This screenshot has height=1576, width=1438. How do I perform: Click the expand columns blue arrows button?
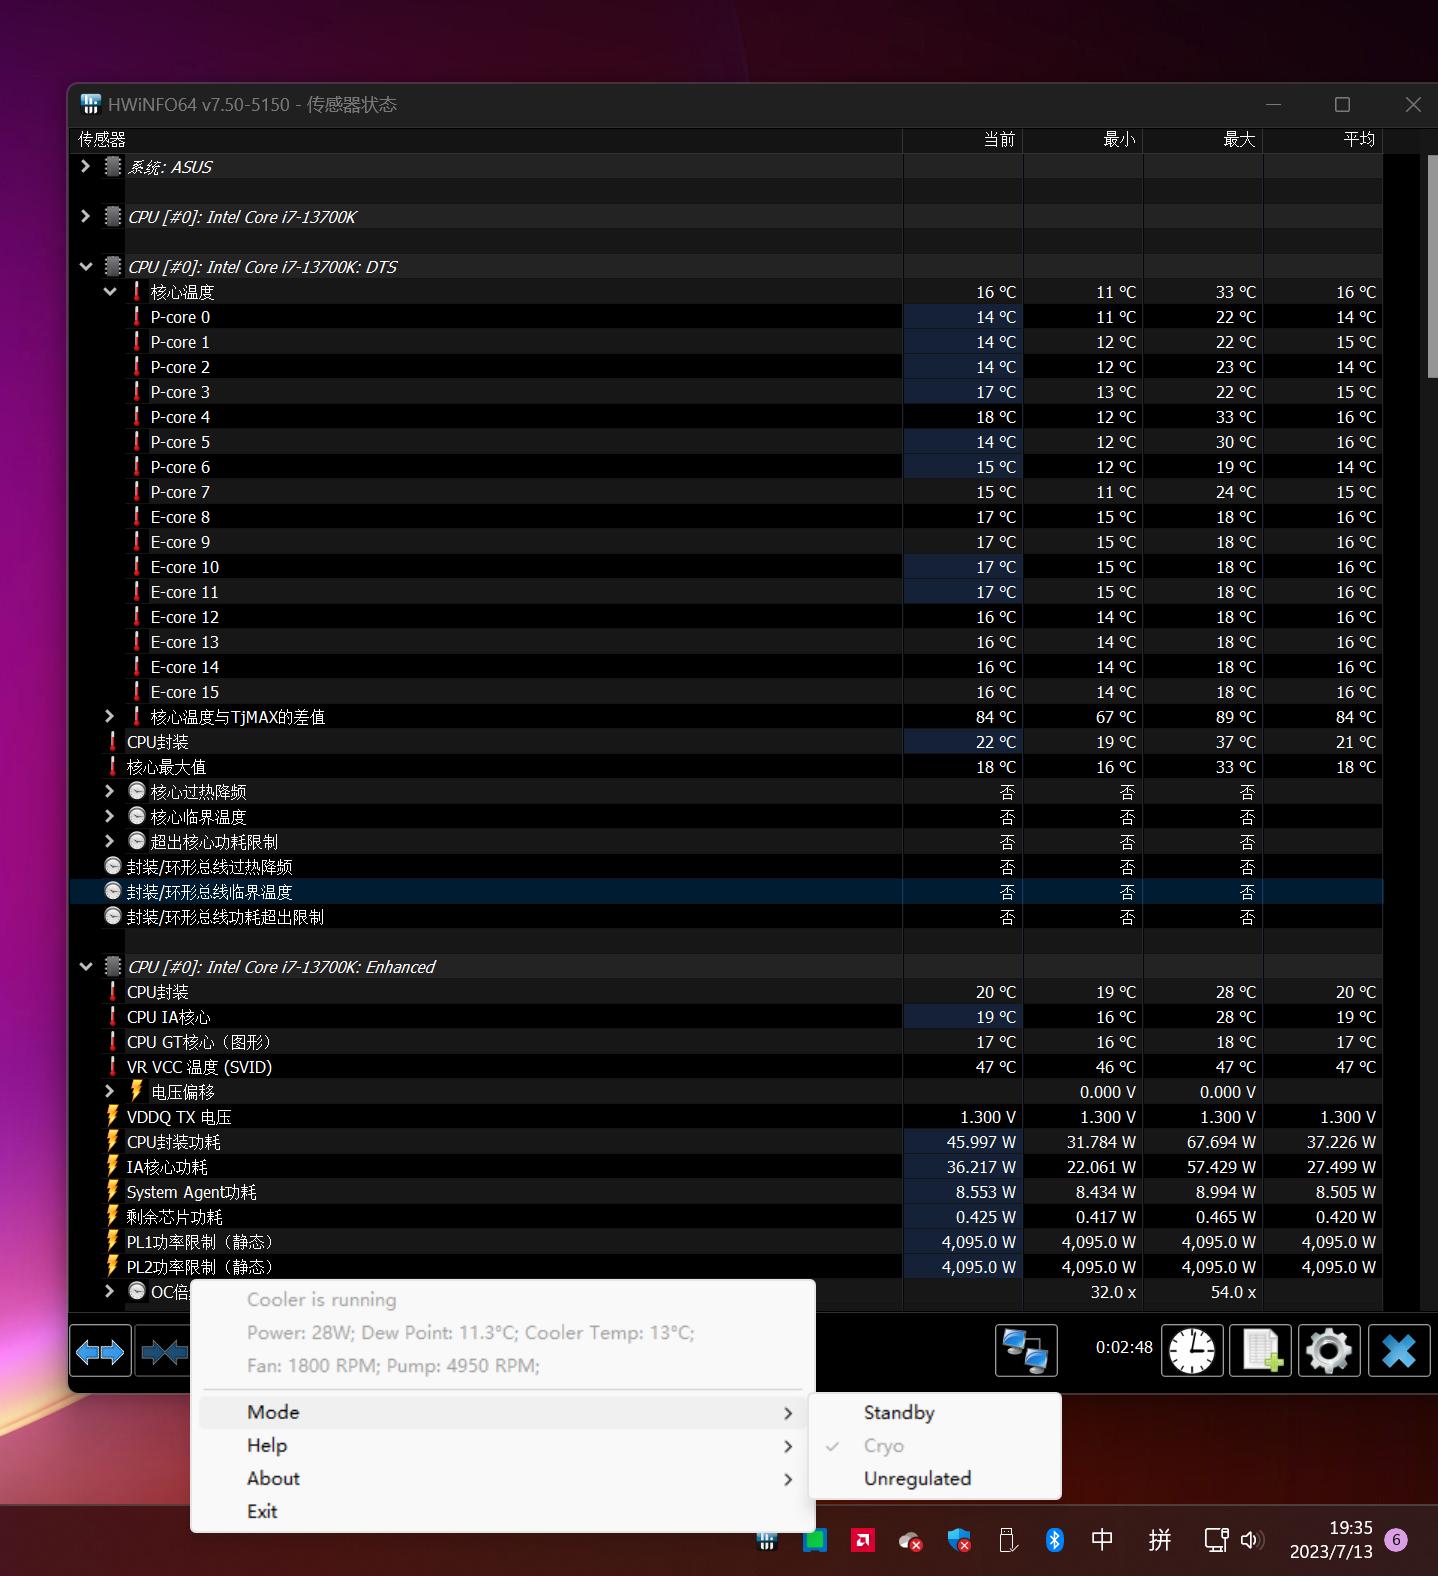(x=100, y=1351)
